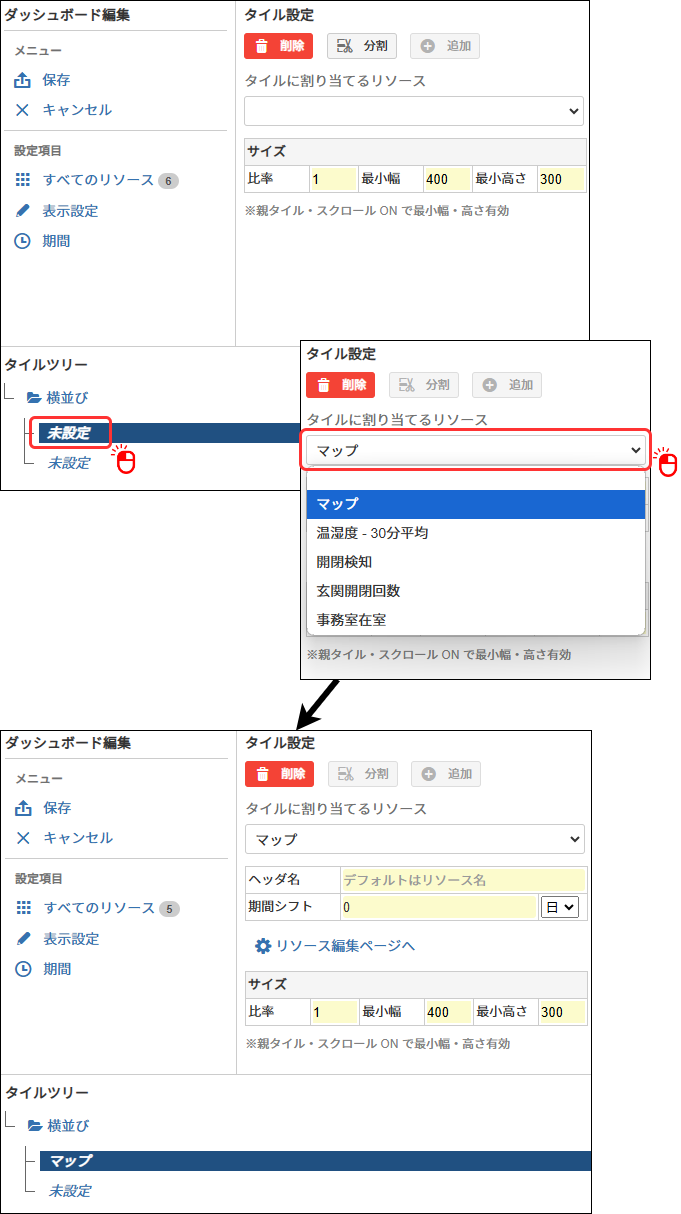Click the キャンセル X icon in the lower screenshot
This screenshot has width=681, height=1214.
(24, 839)
